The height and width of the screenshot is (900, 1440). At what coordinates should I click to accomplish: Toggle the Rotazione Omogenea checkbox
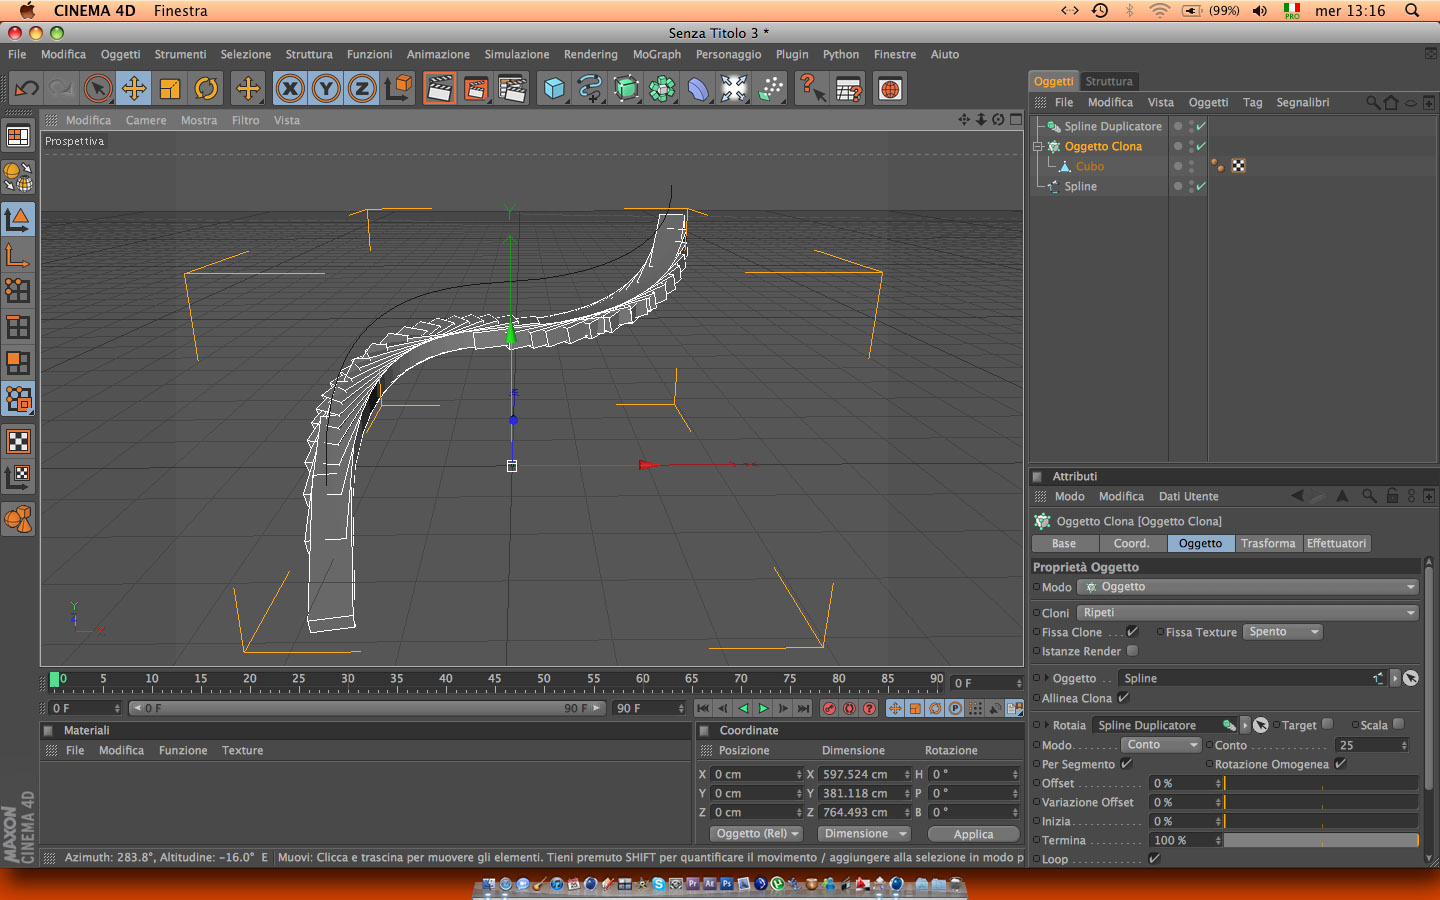pos(1340,764)
